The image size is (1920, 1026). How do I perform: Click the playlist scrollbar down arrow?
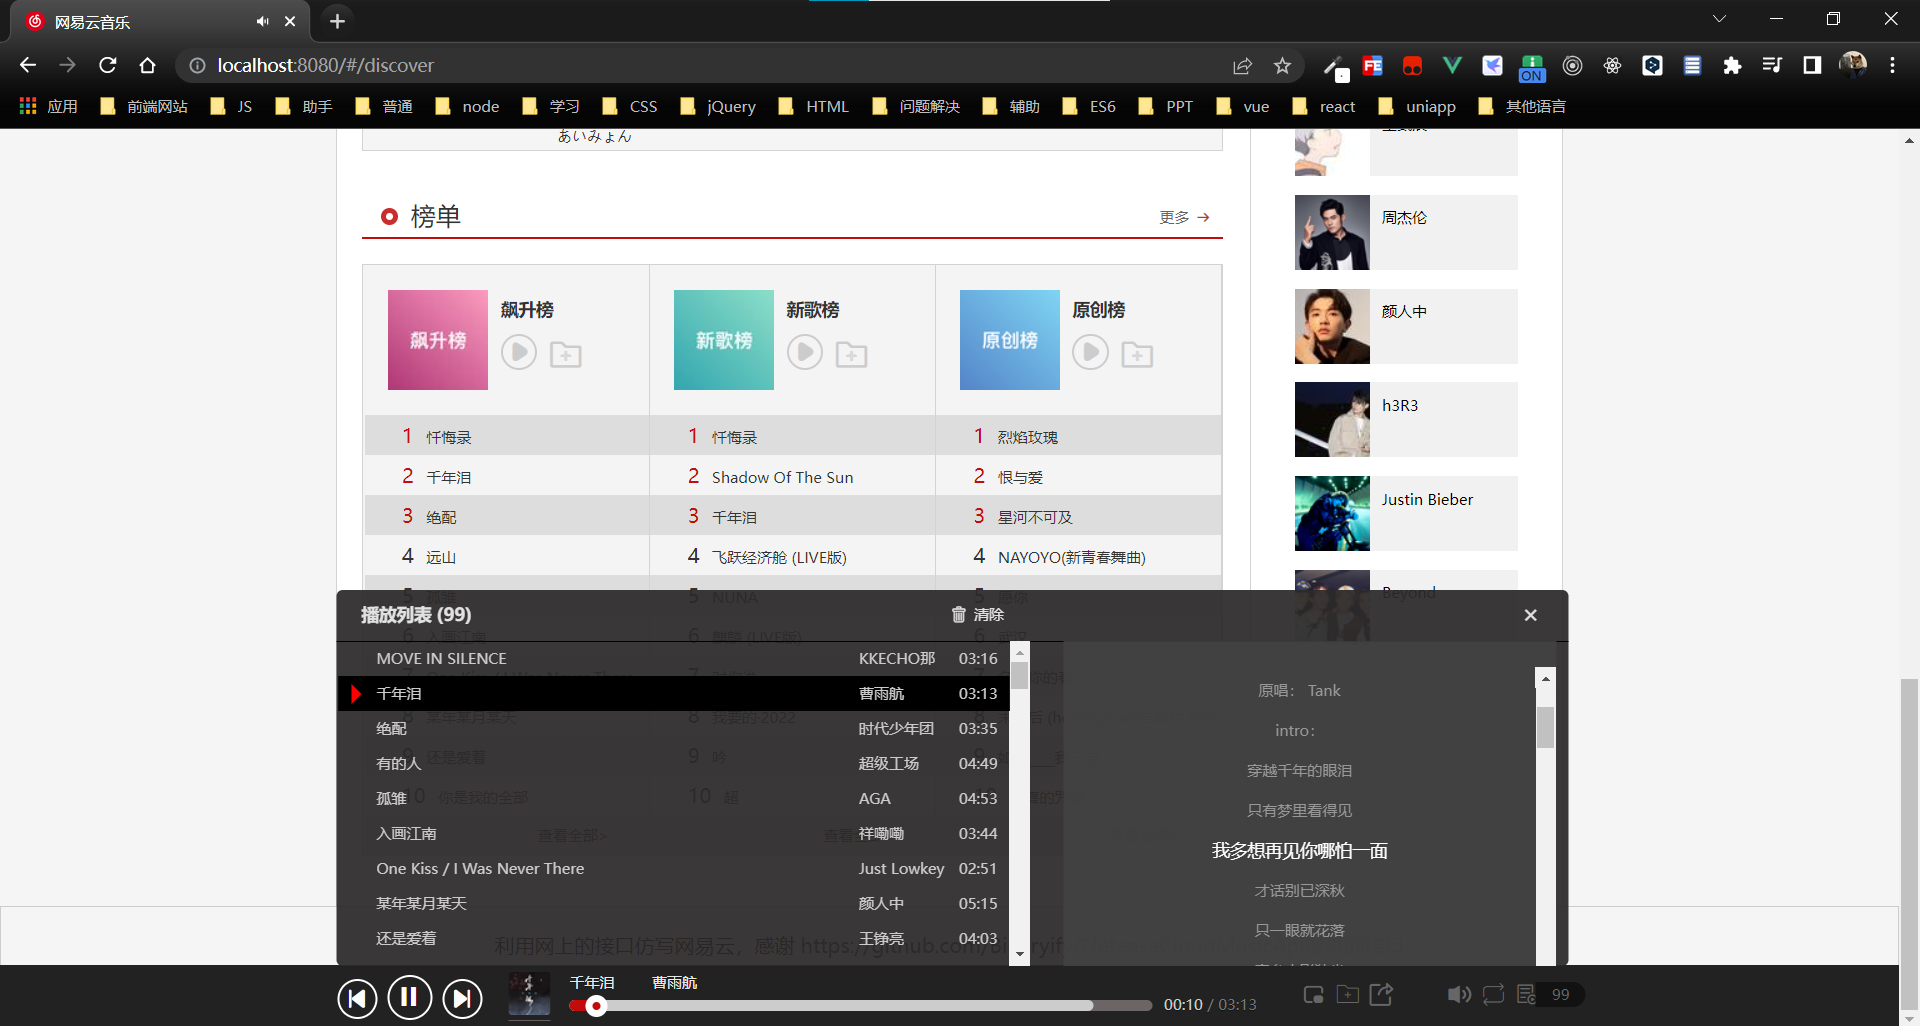click(x=1020, y=954)
